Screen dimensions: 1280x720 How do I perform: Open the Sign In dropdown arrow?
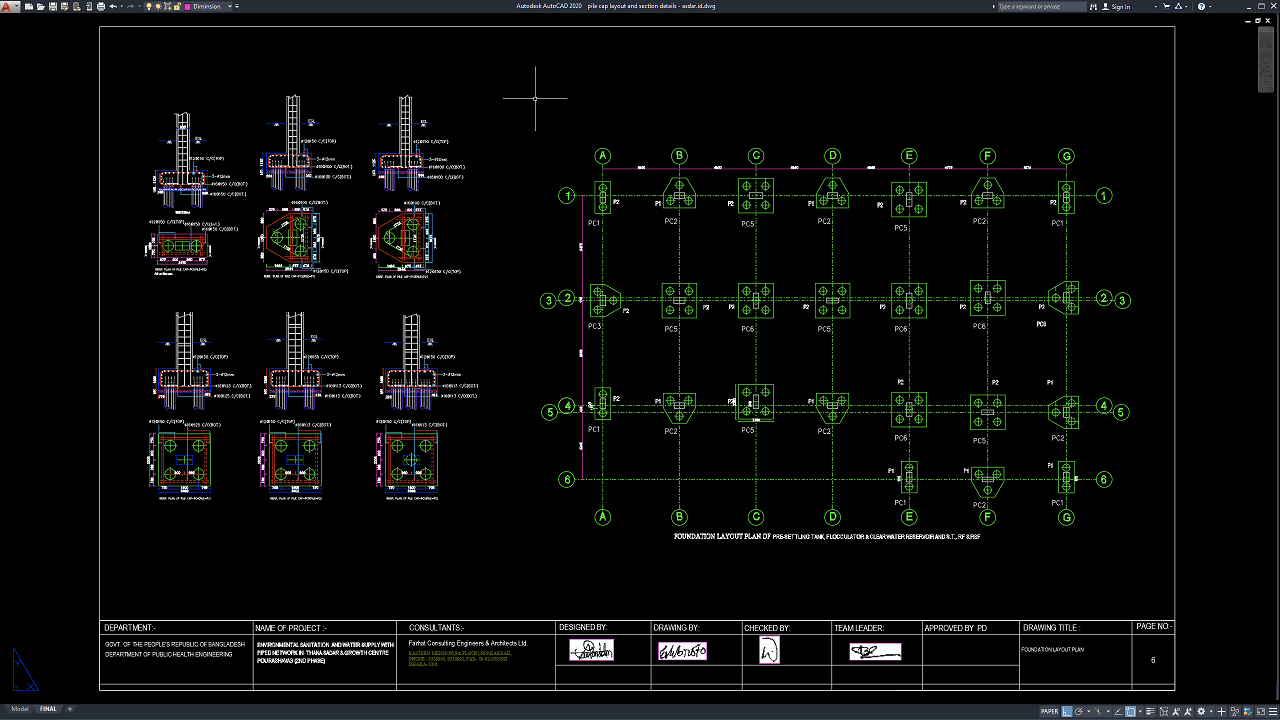tap(1156, 6)
